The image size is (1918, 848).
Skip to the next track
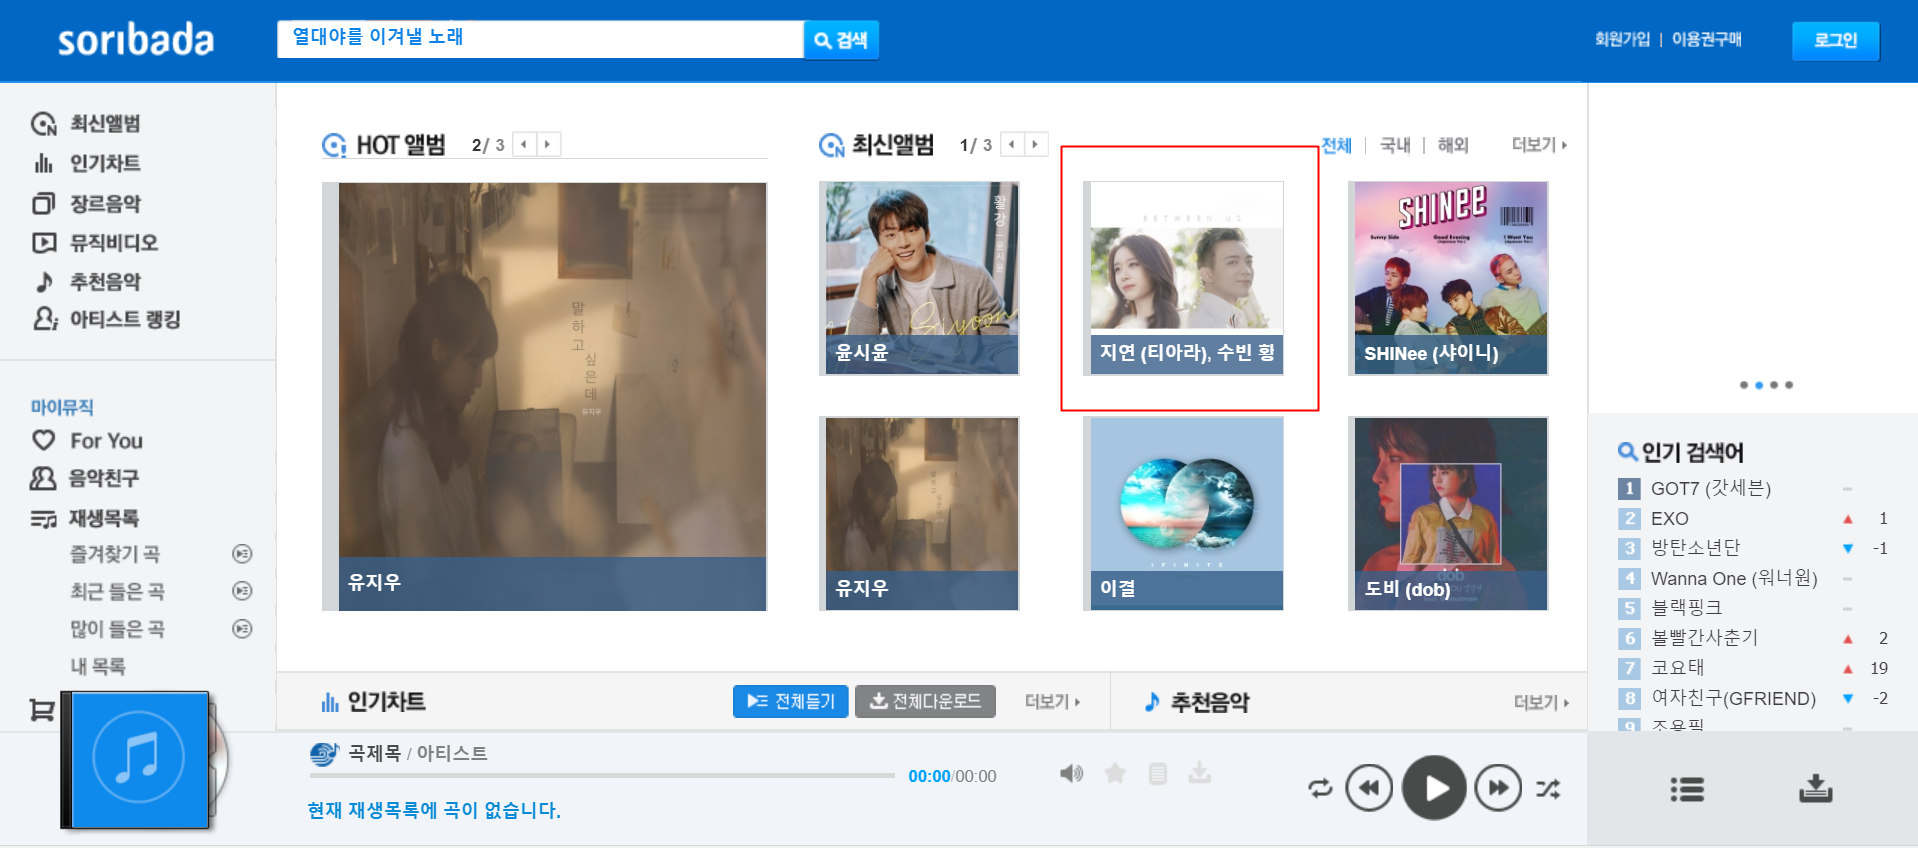tap(1497, 789)
